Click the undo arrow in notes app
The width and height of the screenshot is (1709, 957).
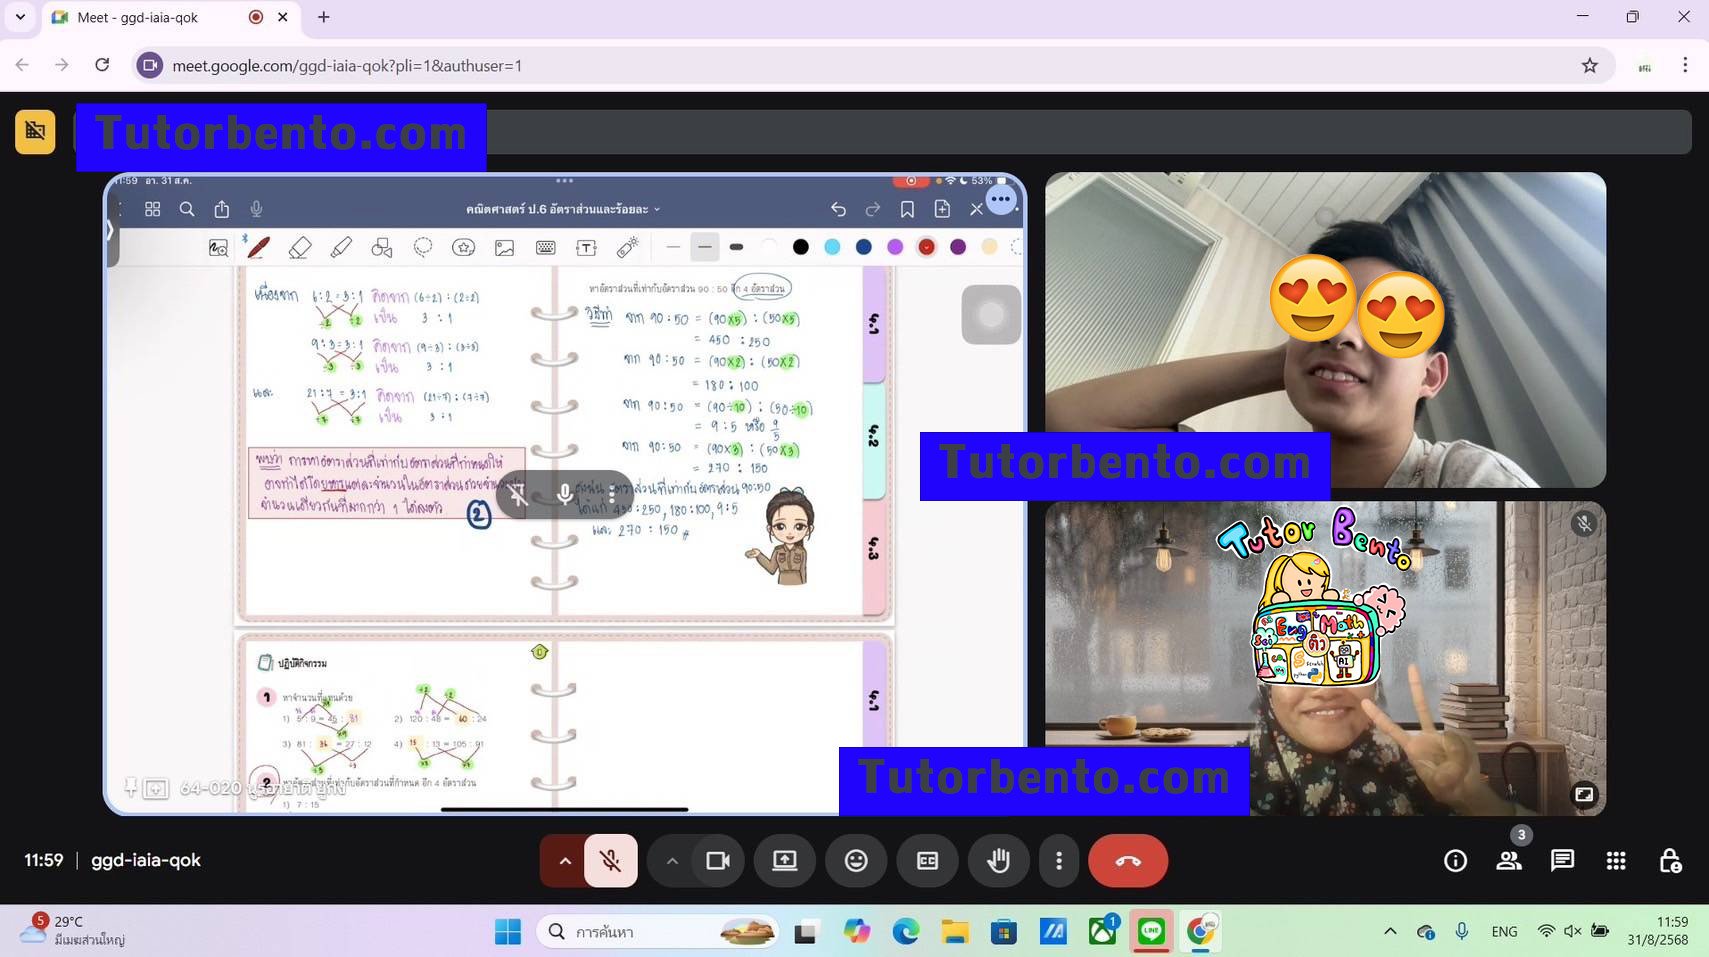(839, 209)
